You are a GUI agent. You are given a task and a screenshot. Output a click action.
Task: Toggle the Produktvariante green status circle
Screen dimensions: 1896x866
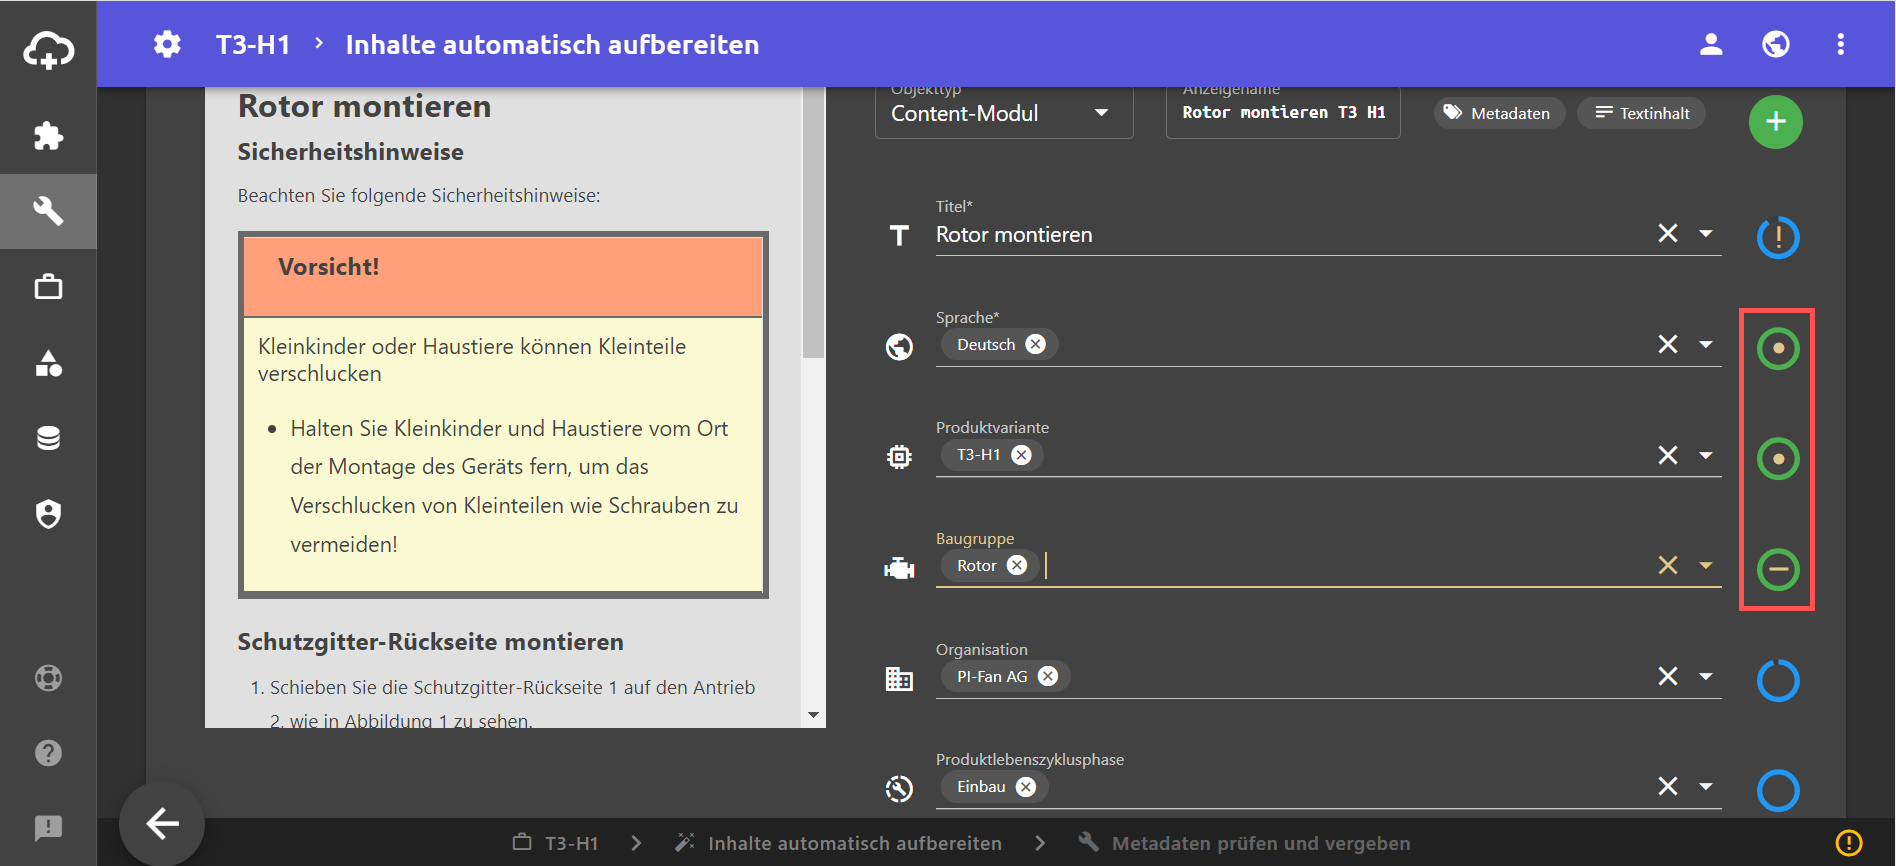(x=1778, y=459)
